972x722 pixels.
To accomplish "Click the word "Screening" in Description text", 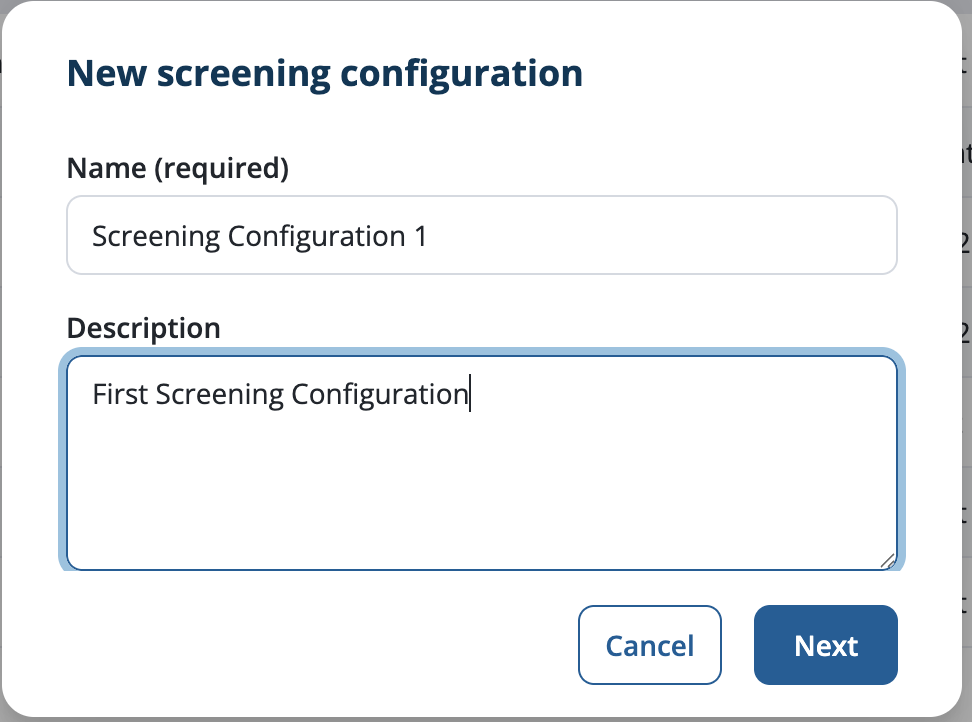I will point(219,395).
